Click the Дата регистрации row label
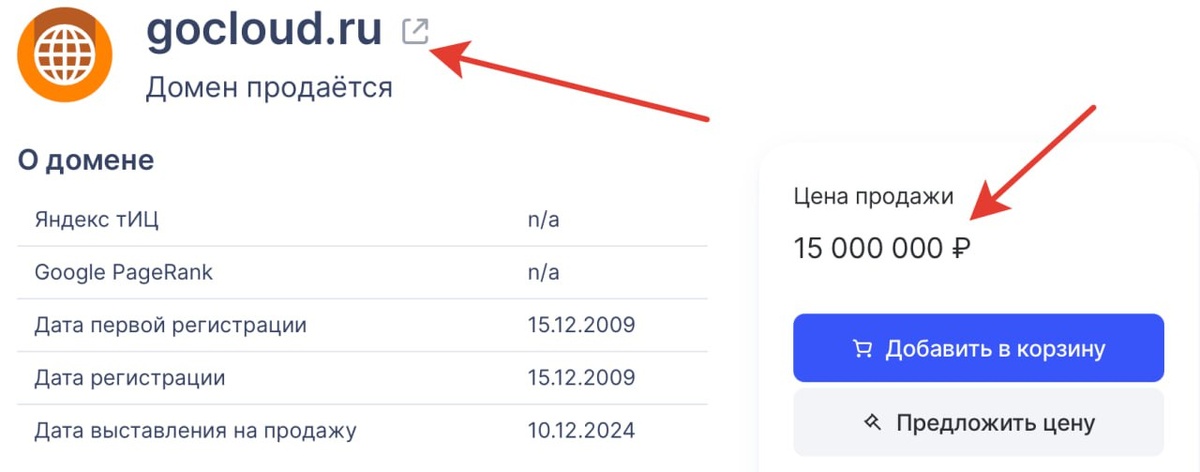 129,378
